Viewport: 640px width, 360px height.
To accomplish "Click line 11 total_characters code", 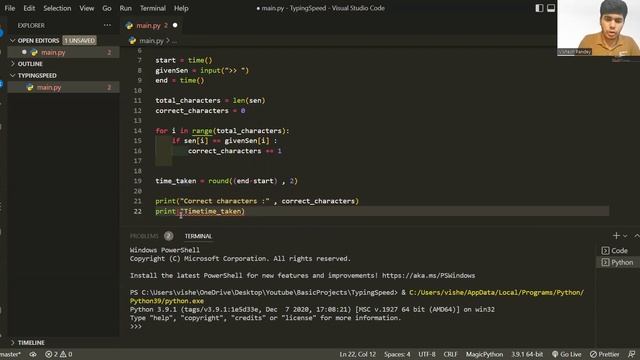I will [210, 100].
